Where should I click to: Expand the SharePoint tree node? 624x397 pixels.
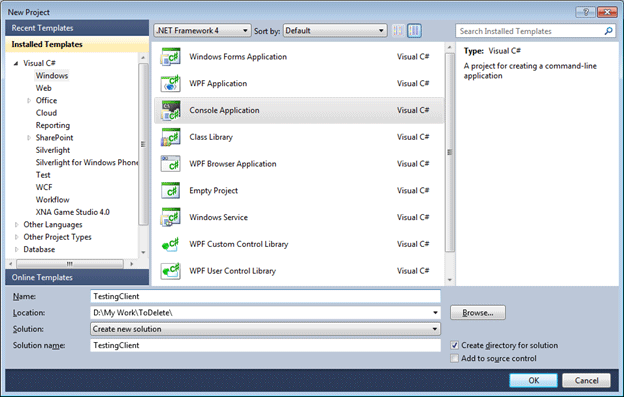point(29,138)
